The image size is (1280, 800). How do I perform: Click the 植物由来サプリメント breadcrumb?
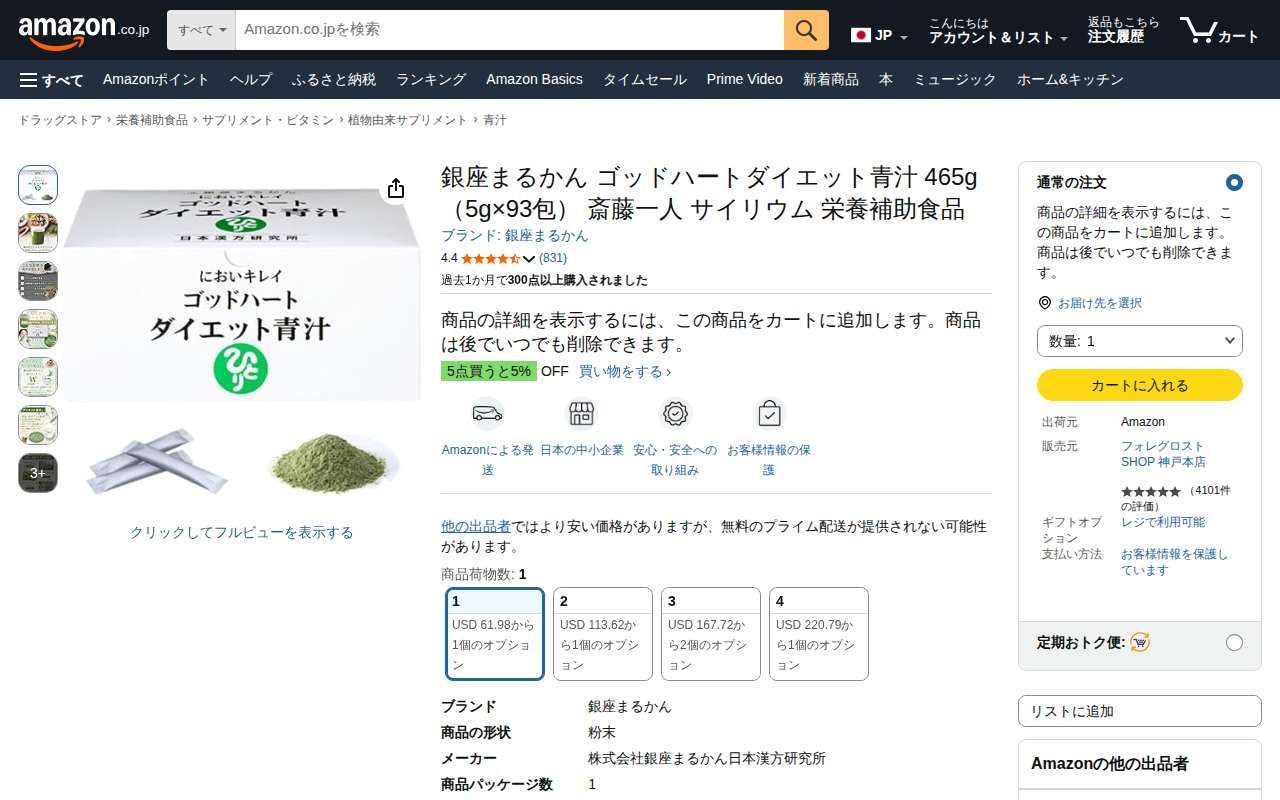click(408, 120)
